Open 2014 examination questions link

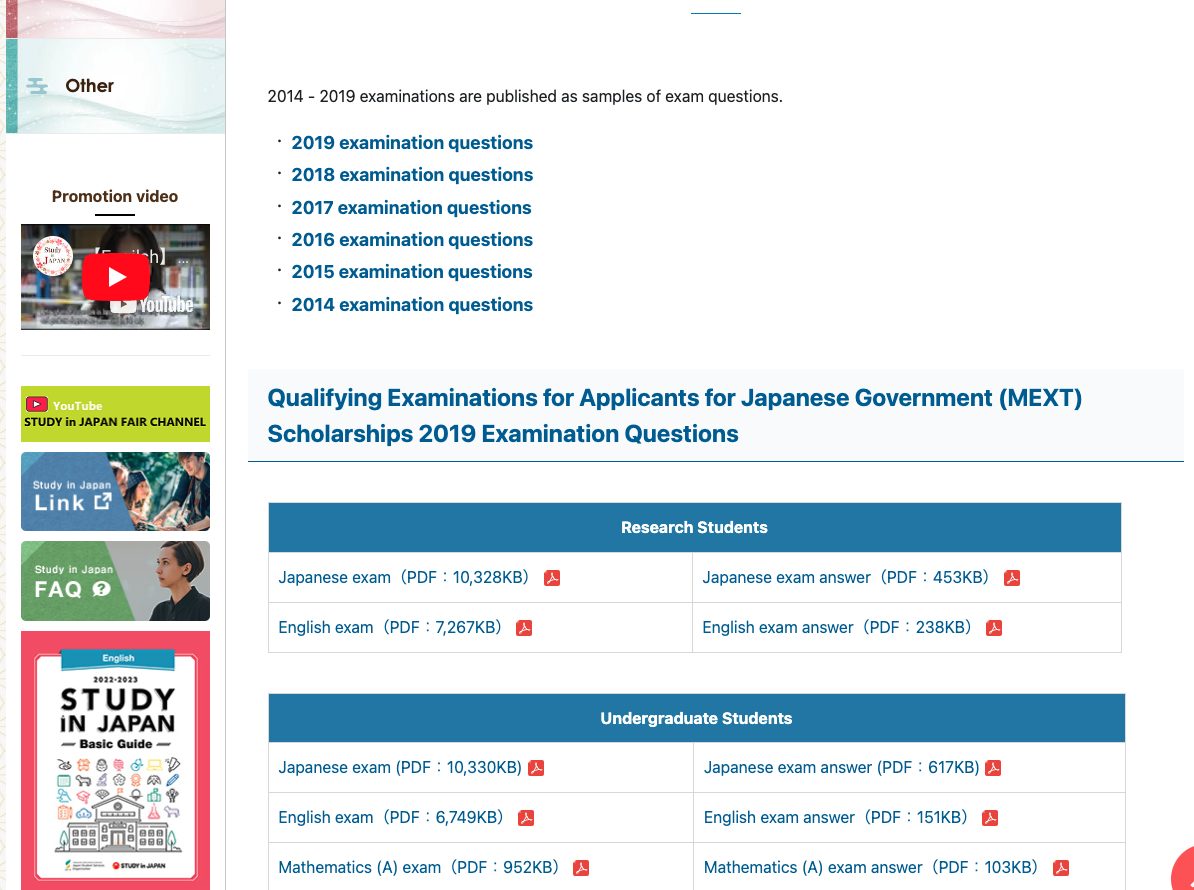point(412,305)
